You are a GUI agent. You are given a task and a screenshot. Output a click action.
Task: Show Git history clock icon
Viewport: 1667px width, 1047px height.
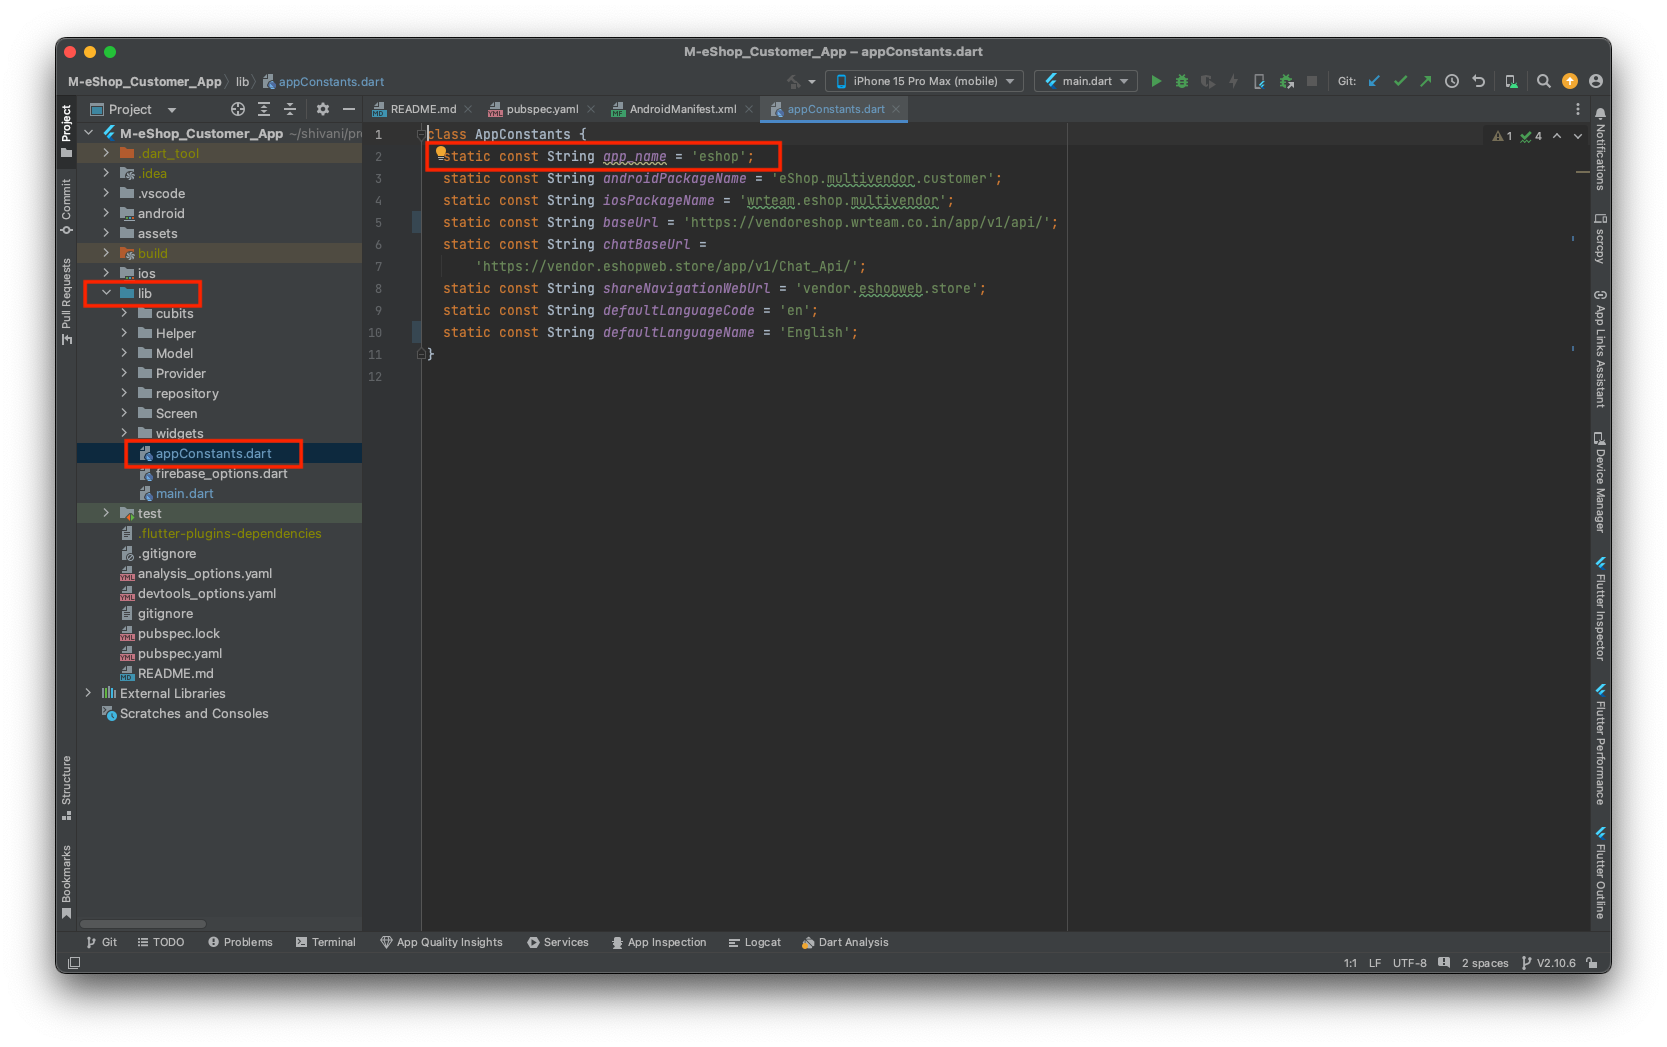pos(1452,81)
